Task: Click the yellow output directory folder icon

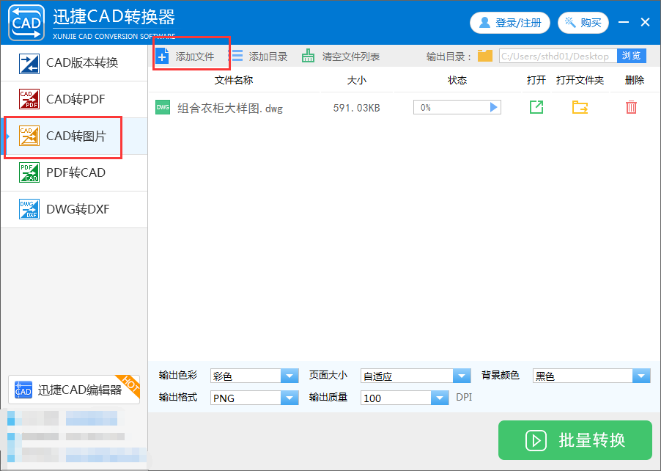Action: [x=485, y=56]
